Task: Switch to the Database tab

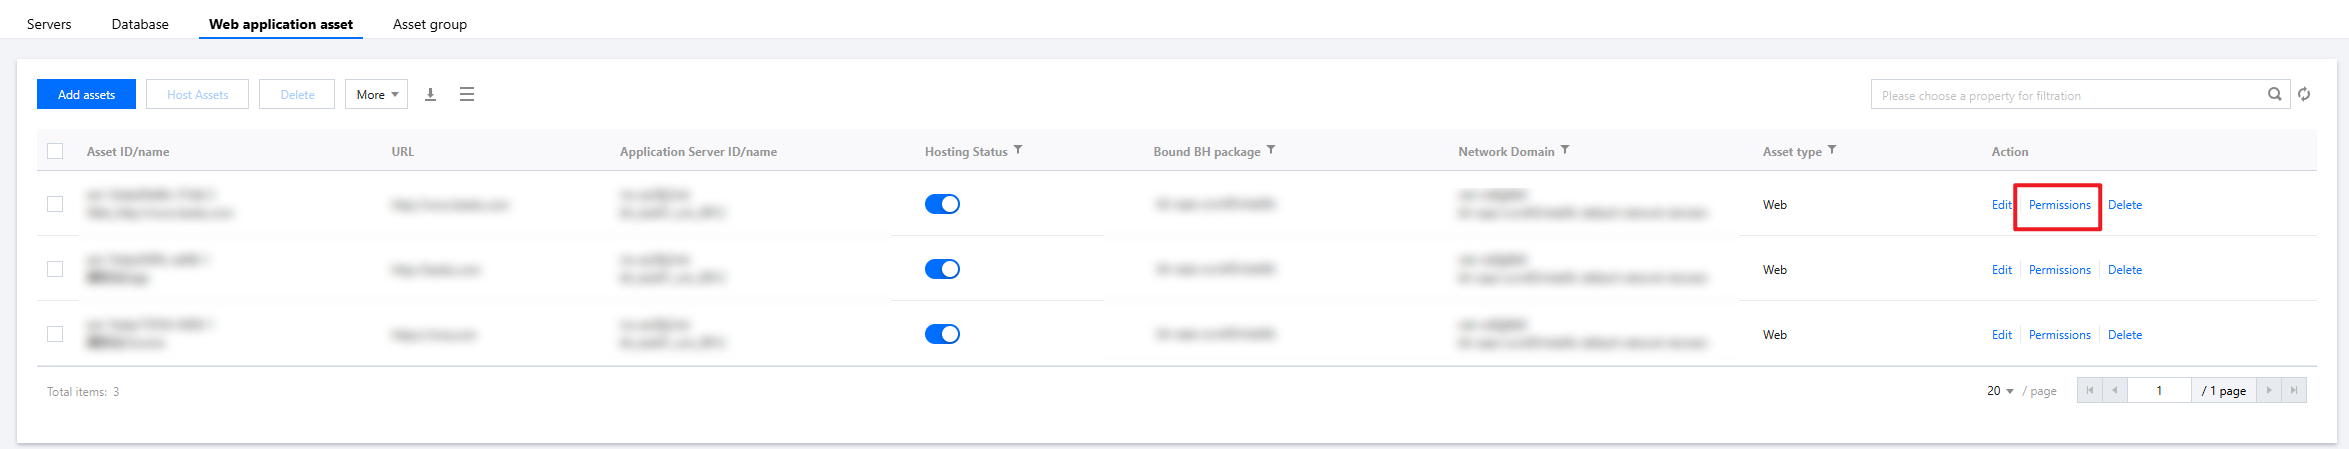Action: (140, 24)
